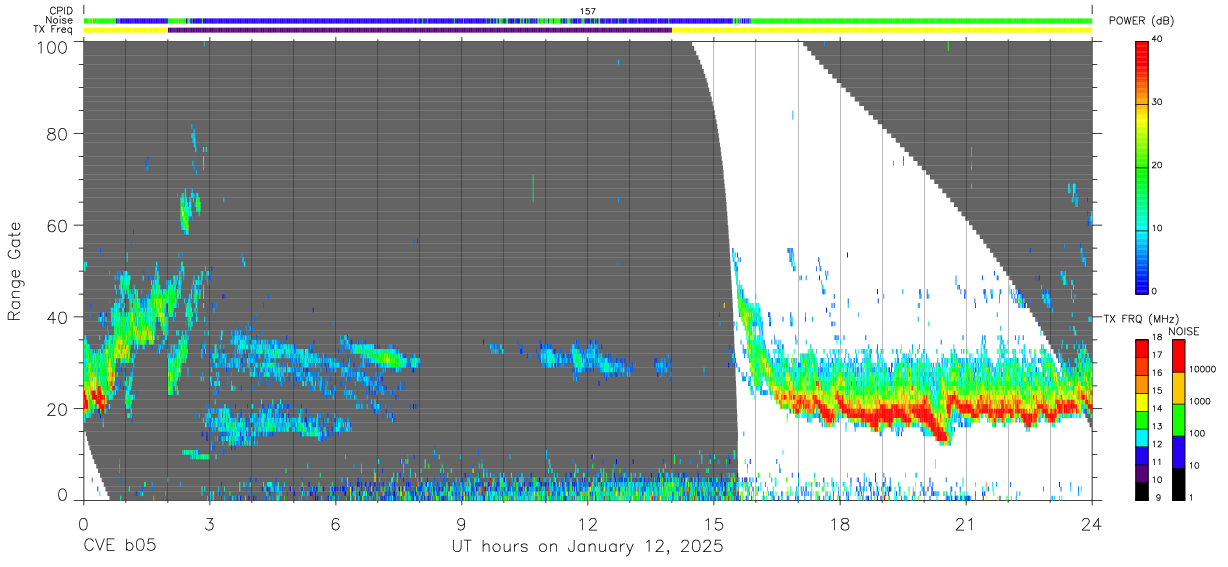Click the Range Gate axis label

pos(16,272)
